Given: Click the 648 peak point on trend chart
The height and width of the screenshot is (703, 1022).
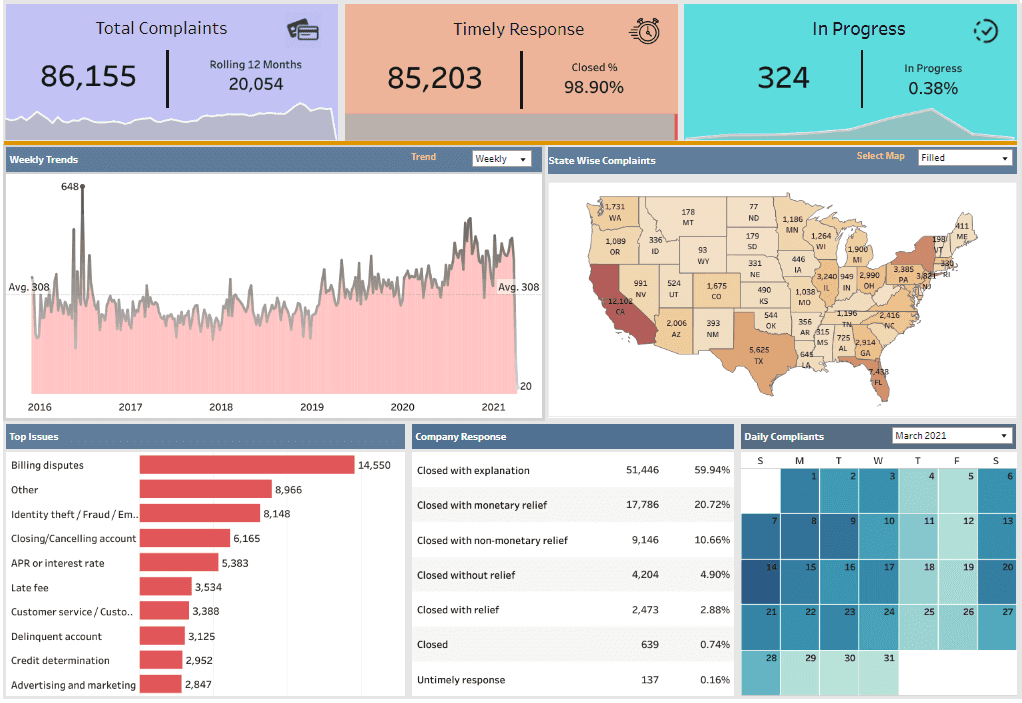Looking at the screenshot, I should pyautogui.click(x=82, y=187).
